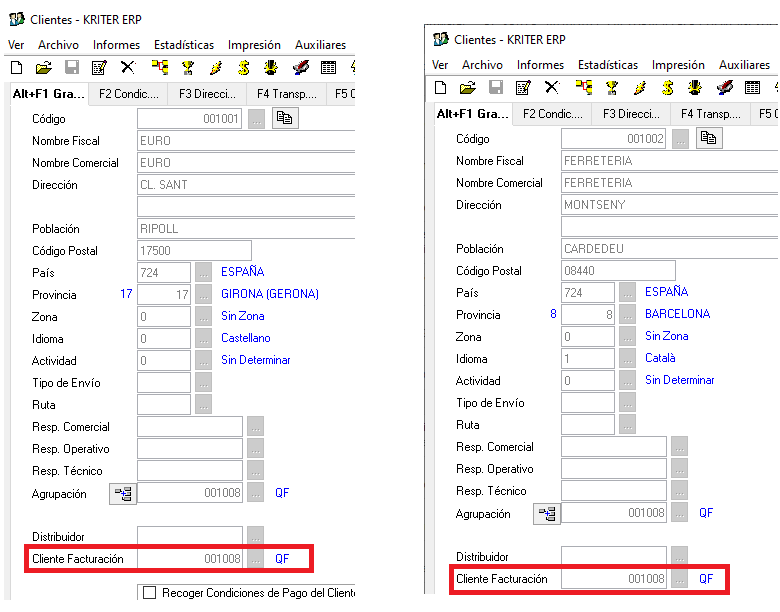Open the Estadísticas menu in left window
Viewport: 780px width, 612px height.
183,45
